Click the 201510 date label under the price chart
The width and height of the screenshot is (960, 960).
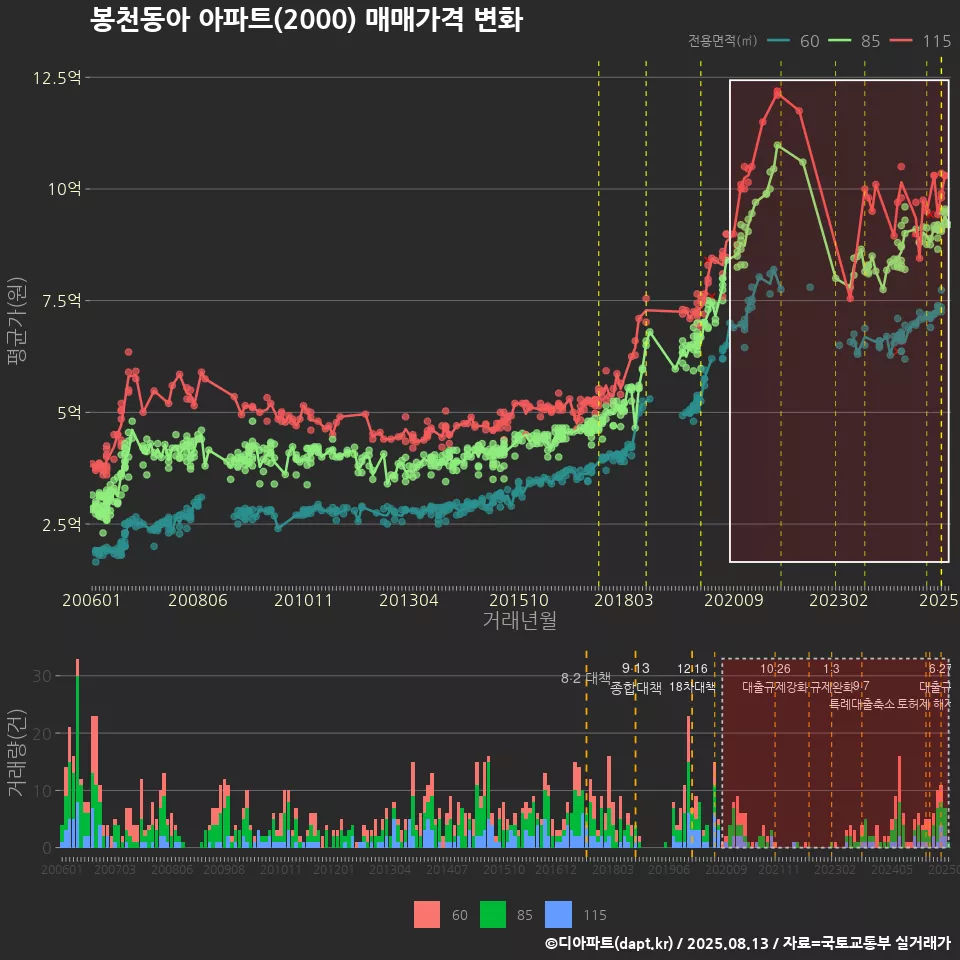coord(519,600)
